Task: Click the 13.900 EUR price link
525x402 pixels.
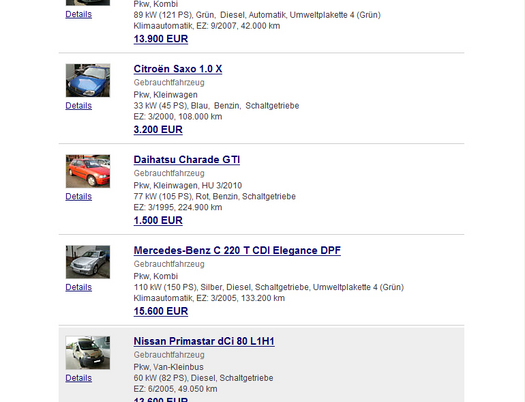Action: pos(161,39)
